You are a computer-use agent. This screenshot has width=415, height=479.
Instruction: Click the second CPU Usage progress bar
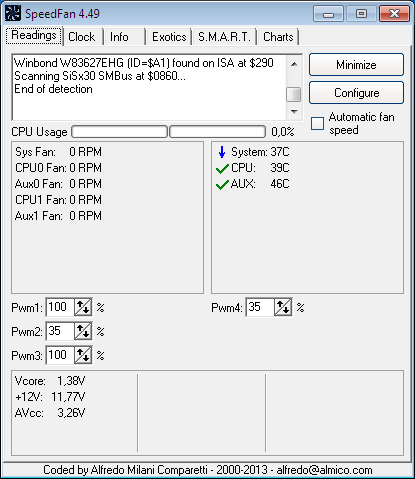coord(218,132)
